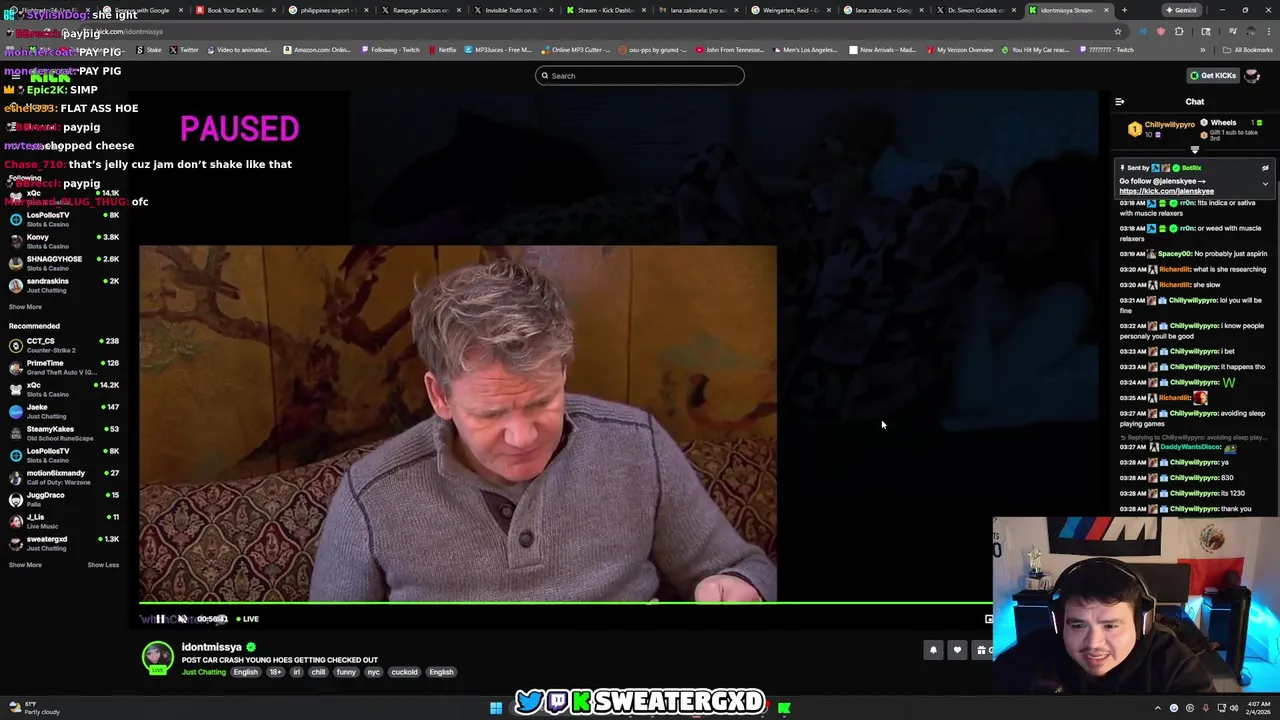Select the chill stream tag
This screenshot has height=720, width=1280.
tap(318, 672)
